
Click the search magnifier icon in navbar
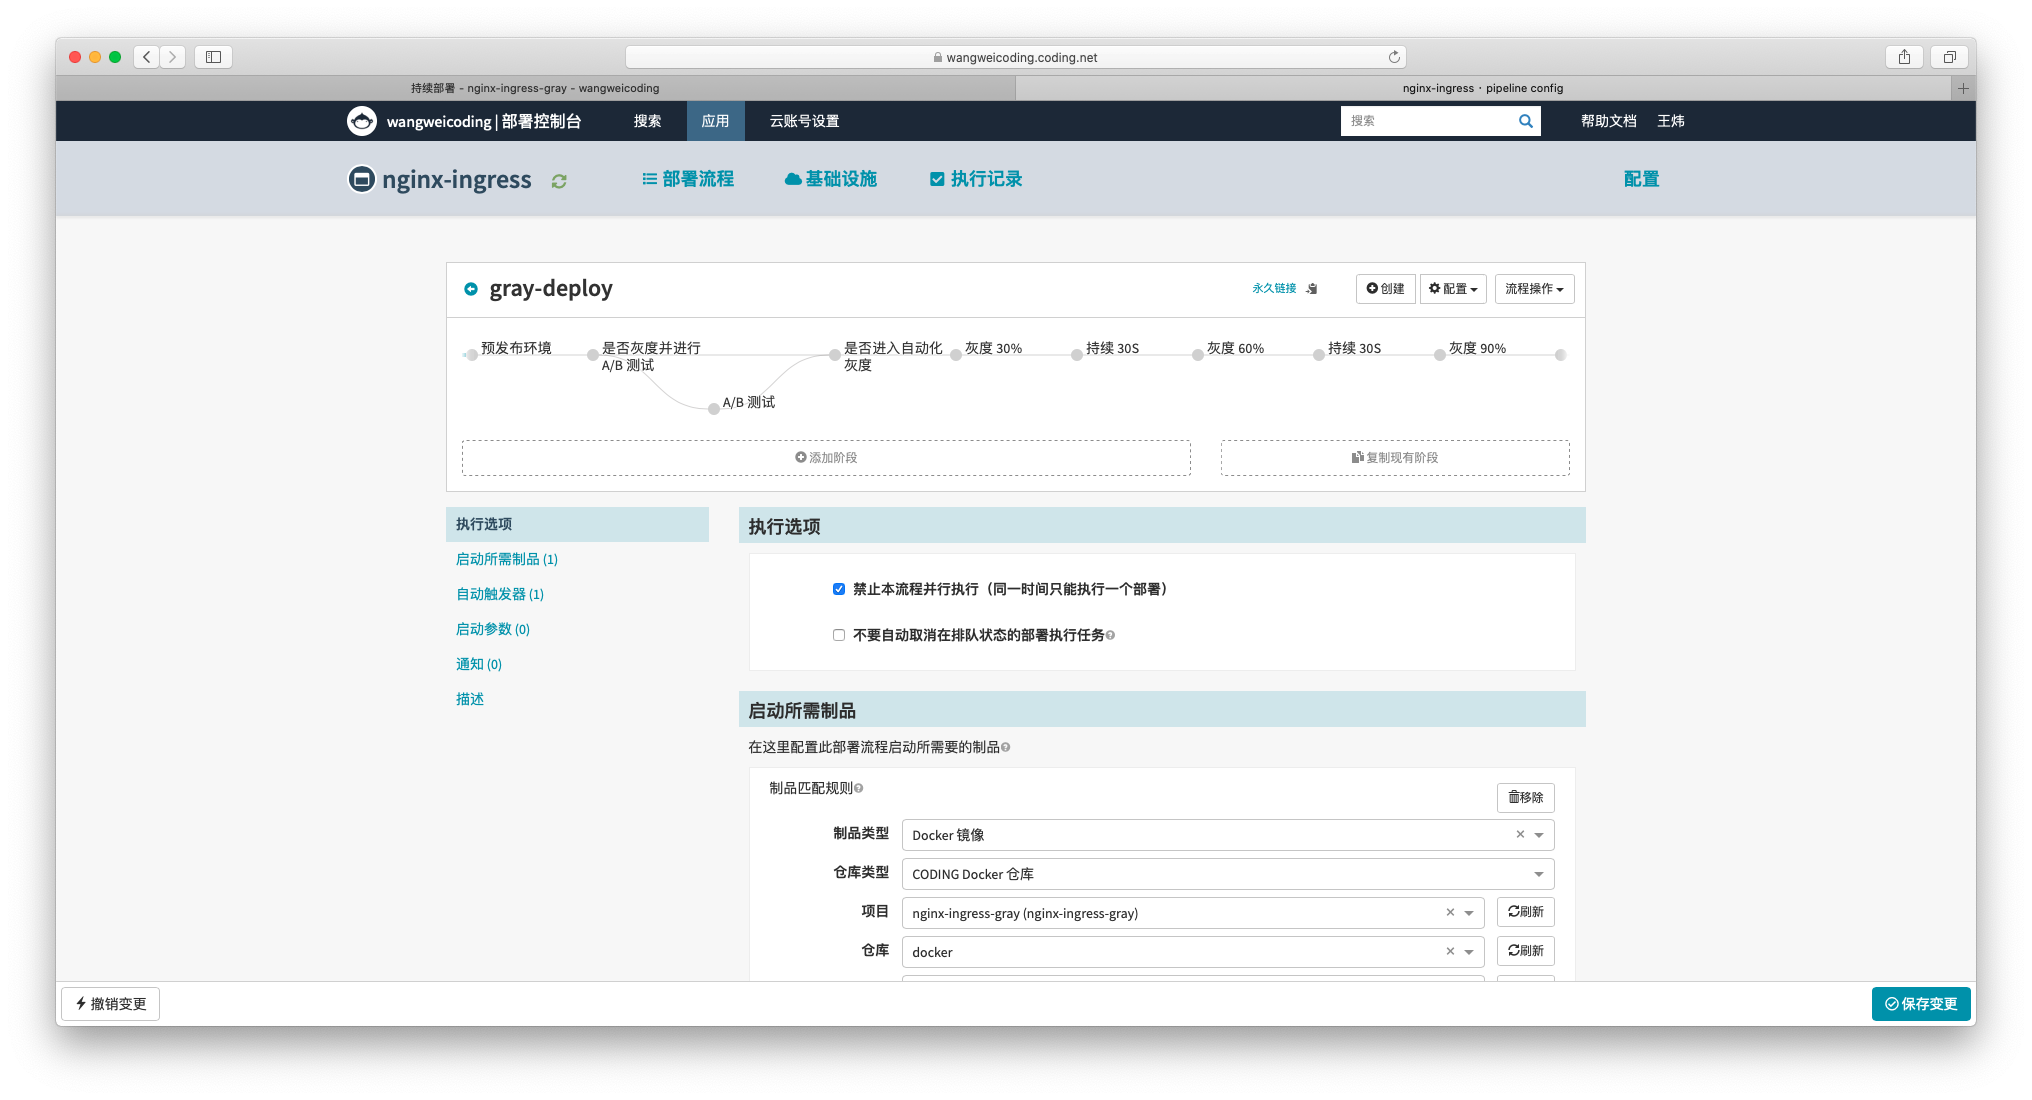pyautogui.click(x=1525, y=121)
